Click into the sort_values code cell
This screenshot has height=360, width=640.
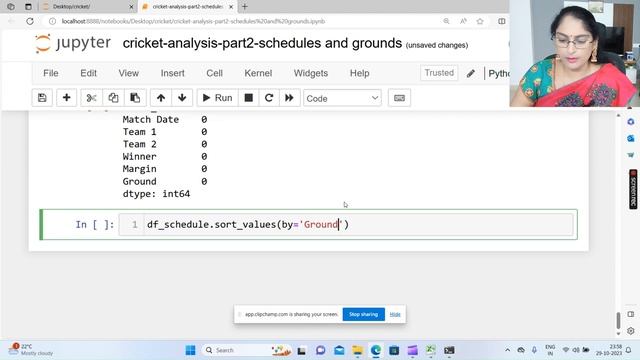click(x=346, y=224)
